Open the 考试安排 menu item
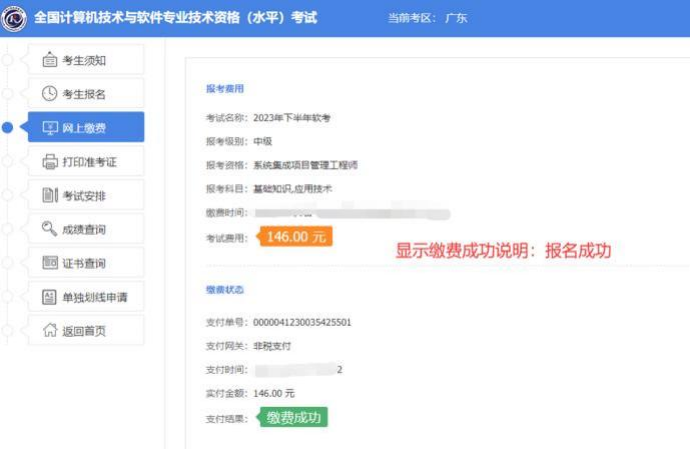 click(86, 195)
